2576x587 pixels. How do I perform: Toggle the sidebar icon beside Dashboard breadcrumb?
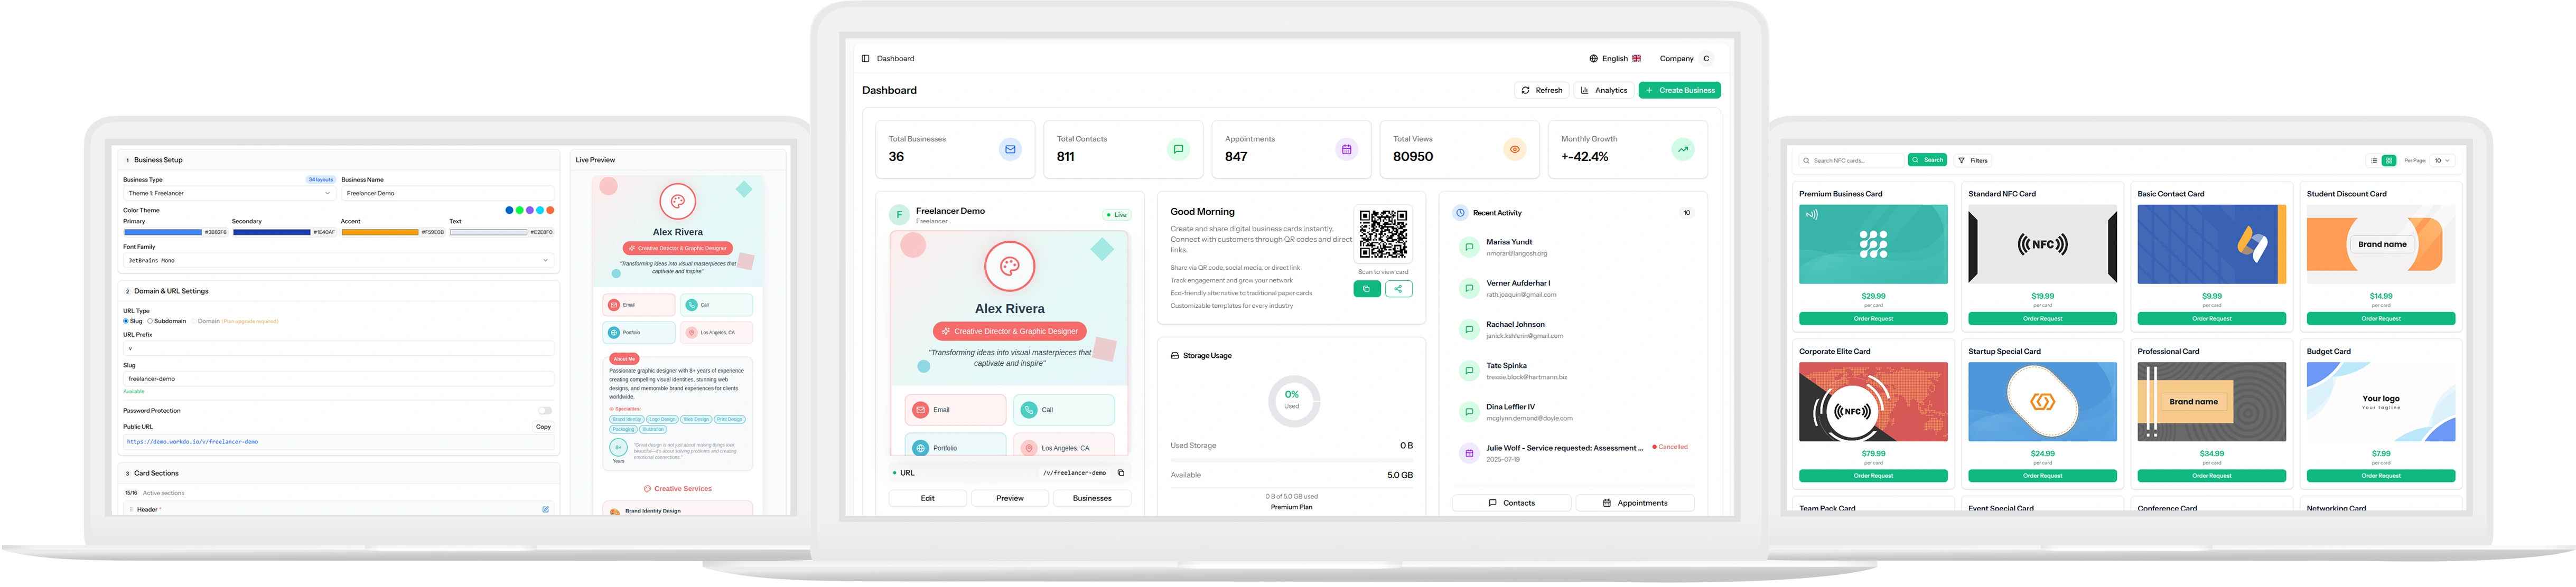(x=865, y=59)
